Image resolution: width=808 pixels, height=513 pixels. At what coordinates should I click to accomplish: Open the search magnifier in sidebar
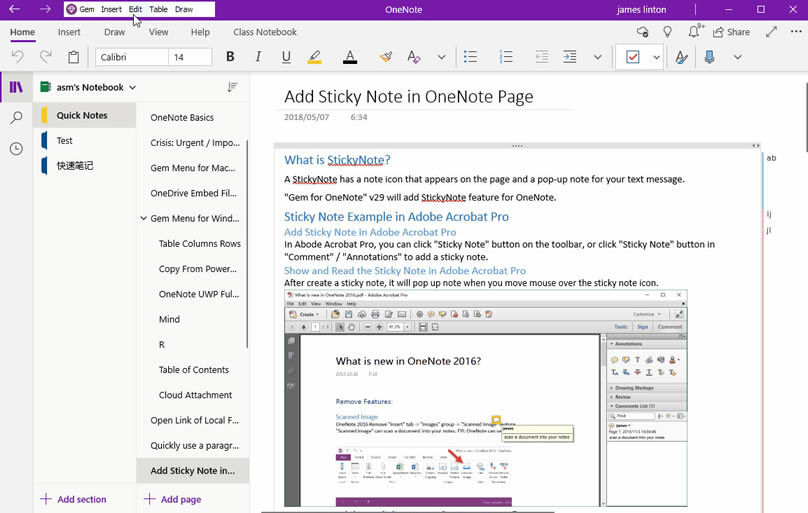pos(16,118)
